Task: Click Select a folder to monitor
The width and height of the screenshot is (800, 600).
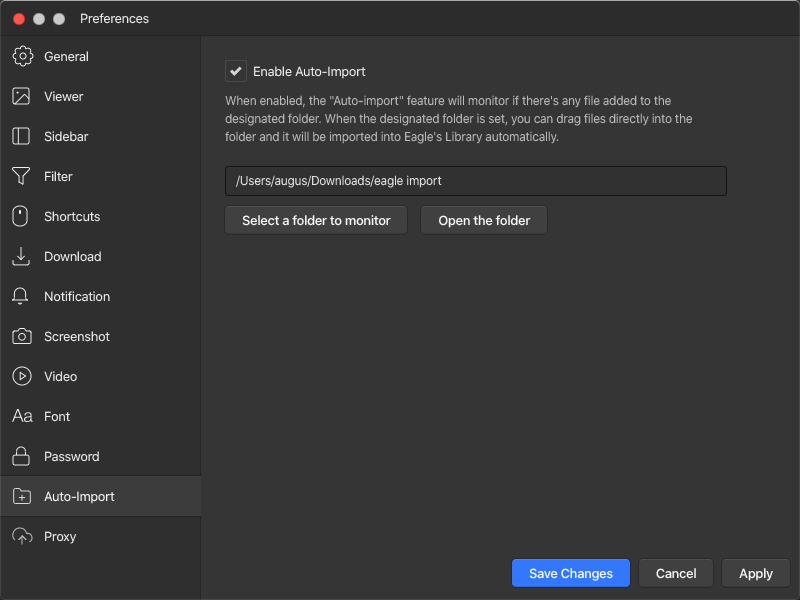Action: [x=316, y=220]
